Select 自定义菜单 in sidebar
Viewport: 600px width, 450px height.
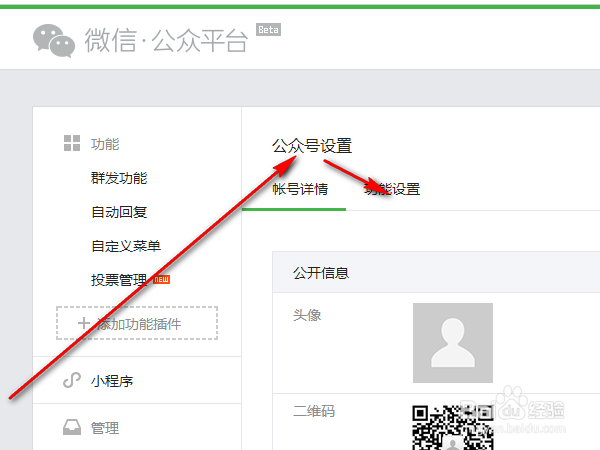(126, 246)
